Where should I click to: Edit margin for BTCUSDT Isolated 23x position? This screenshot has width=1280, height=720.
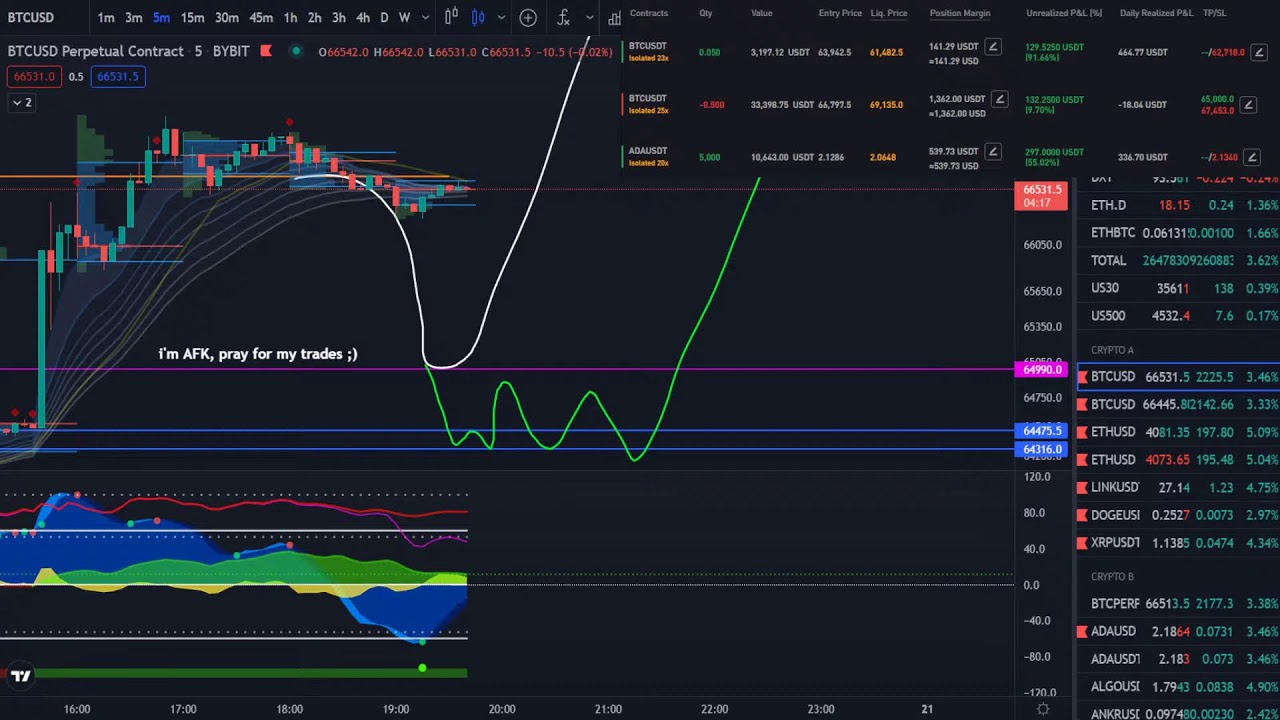pos(992,46)
